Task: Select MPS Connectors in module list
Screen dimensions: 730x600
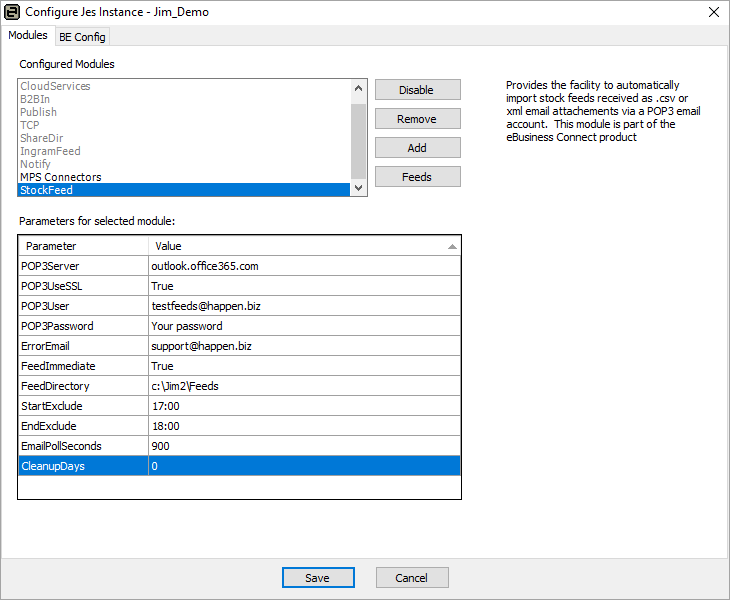Action: 60,177
